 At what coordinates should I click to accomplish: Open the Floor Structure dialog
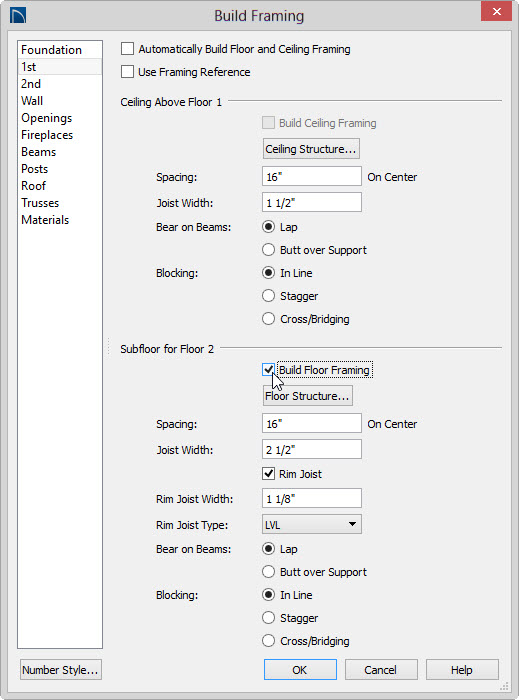click(307, 396)
